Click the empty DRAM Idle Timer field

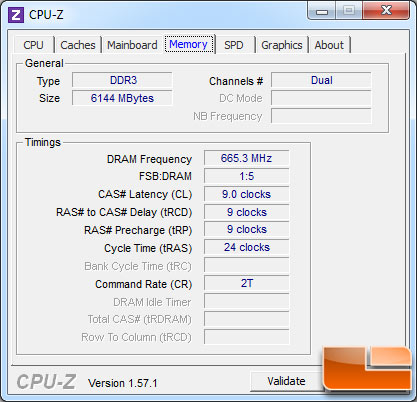point(247,302)
